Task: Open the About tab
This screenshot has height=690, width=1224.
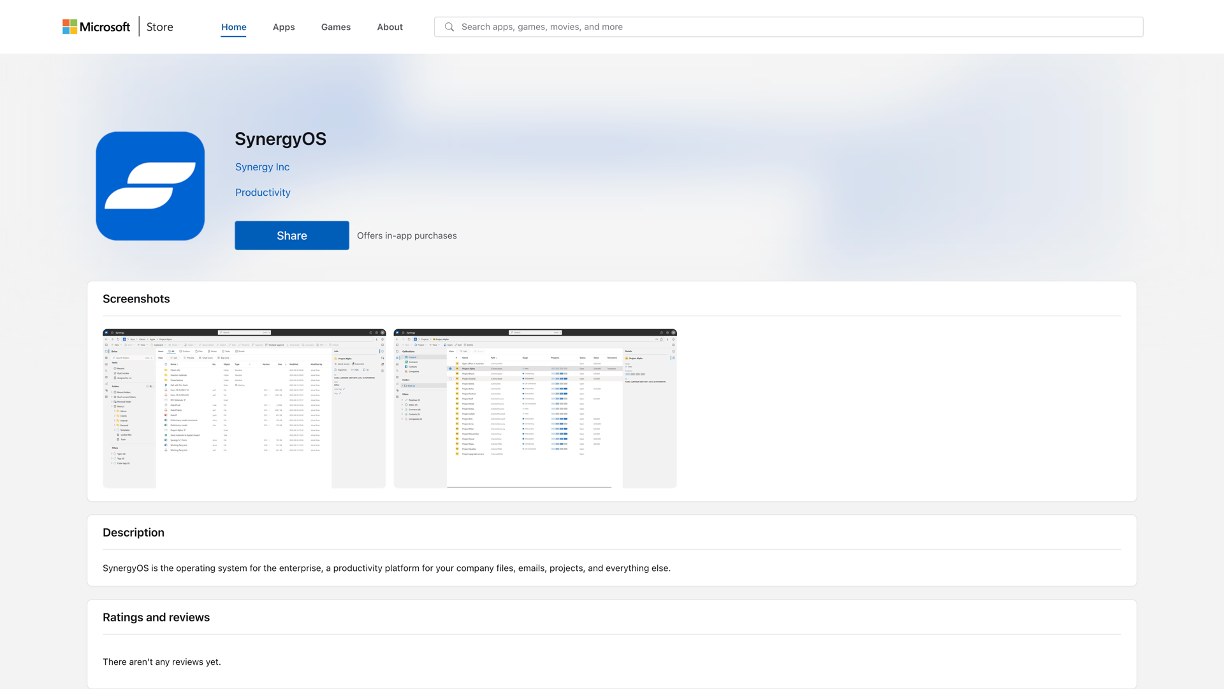Action: [x=390, y=27]
